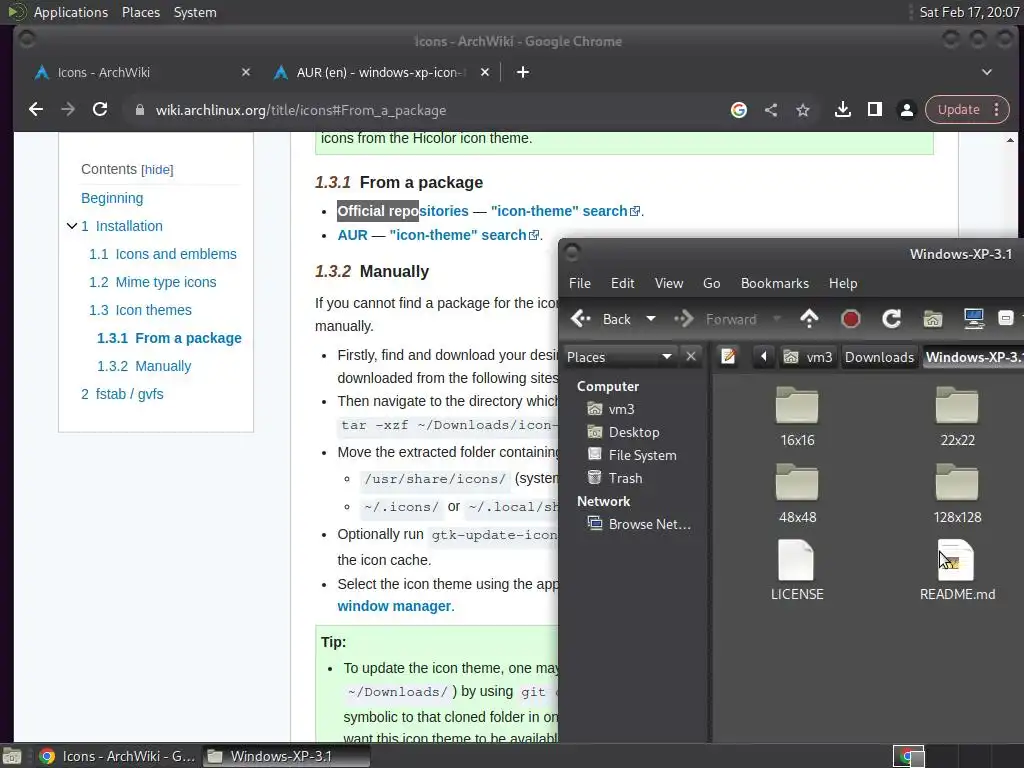This screenshot has width=1024, height=768.
Task: Select Browse Network in sidebar
Action: tap(639, 524)
